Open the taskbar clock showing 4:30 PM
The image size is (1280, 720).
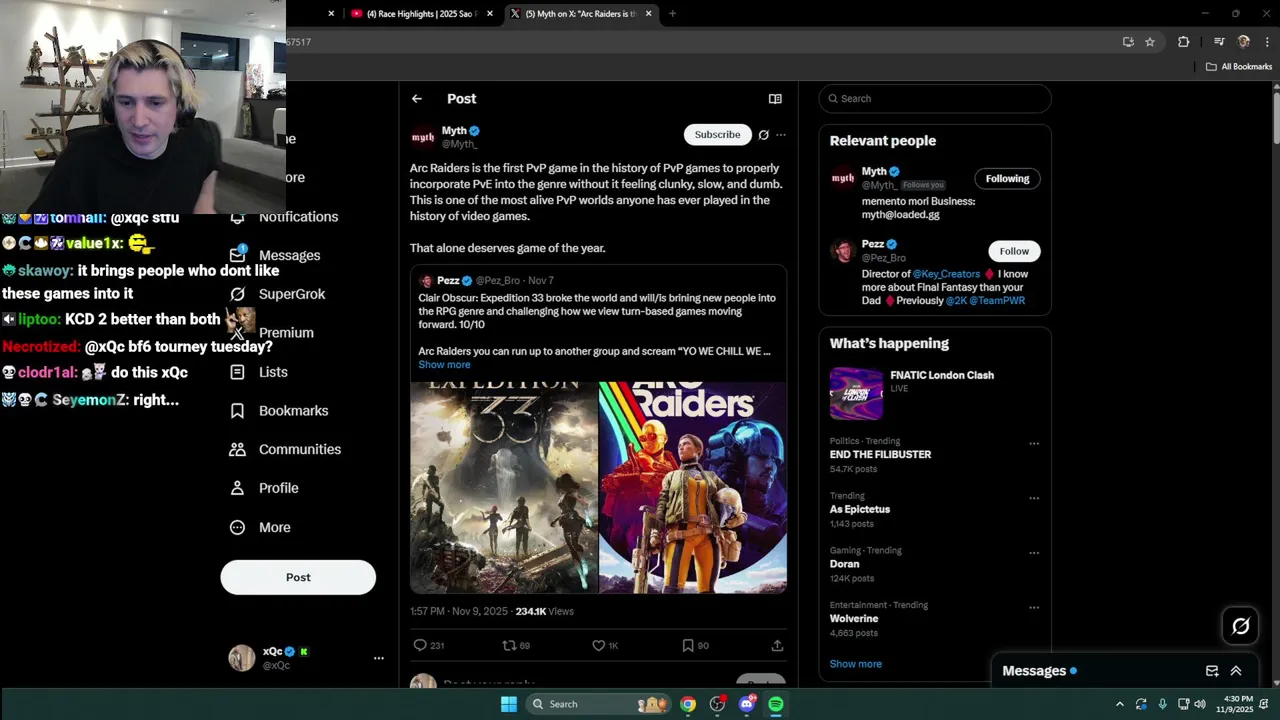(1234, 704)
